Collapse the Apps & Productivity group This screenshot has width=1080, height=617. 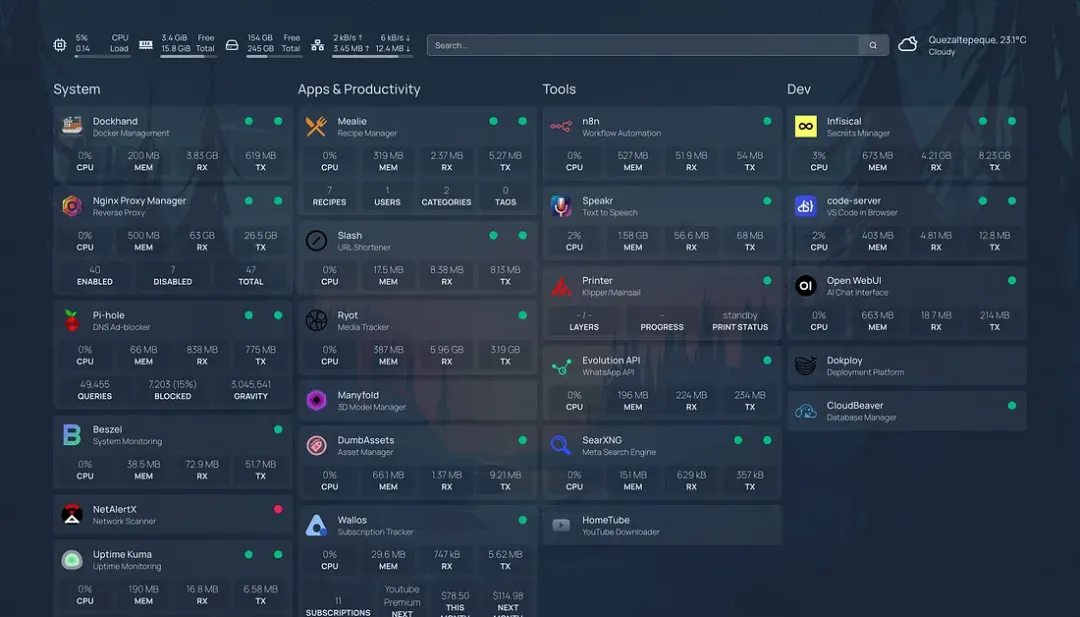[x=359, y=89]
